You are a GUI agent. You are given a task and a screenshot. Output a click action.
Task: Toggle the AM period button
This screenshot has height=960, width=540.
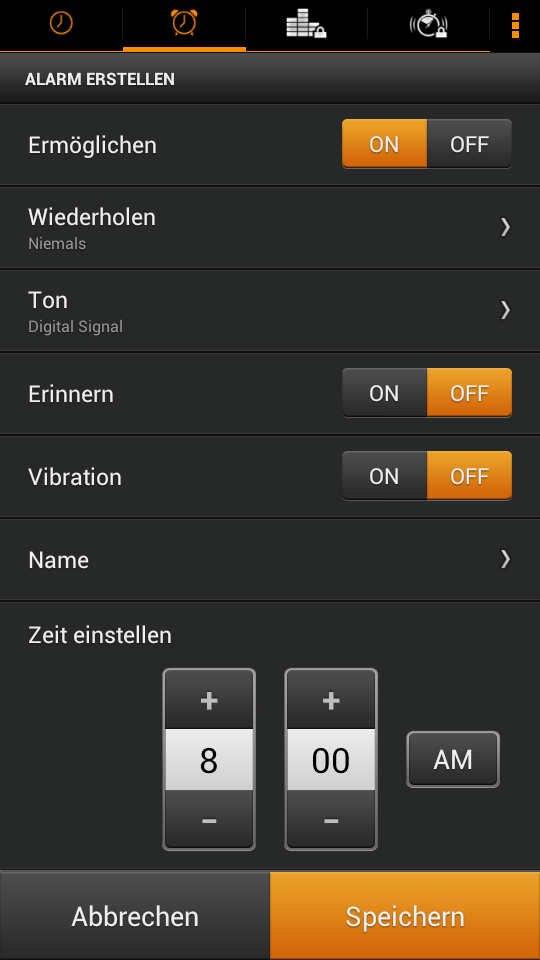coord(453,760)
